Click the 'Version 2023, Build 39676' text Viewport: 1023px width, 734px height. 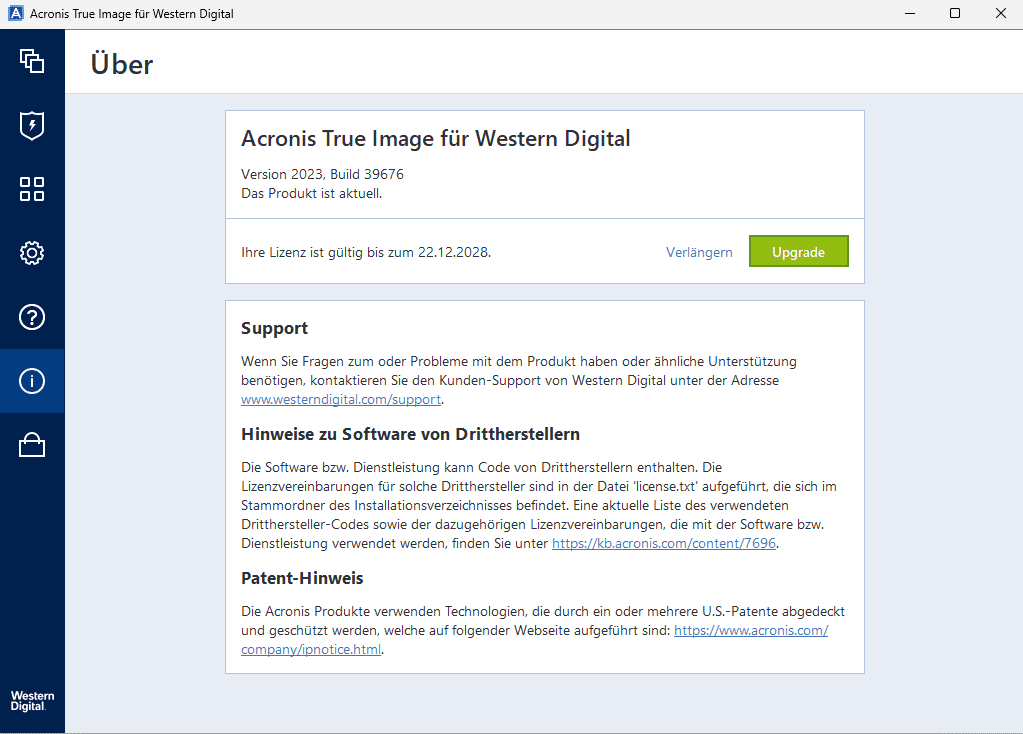[322, 174]
